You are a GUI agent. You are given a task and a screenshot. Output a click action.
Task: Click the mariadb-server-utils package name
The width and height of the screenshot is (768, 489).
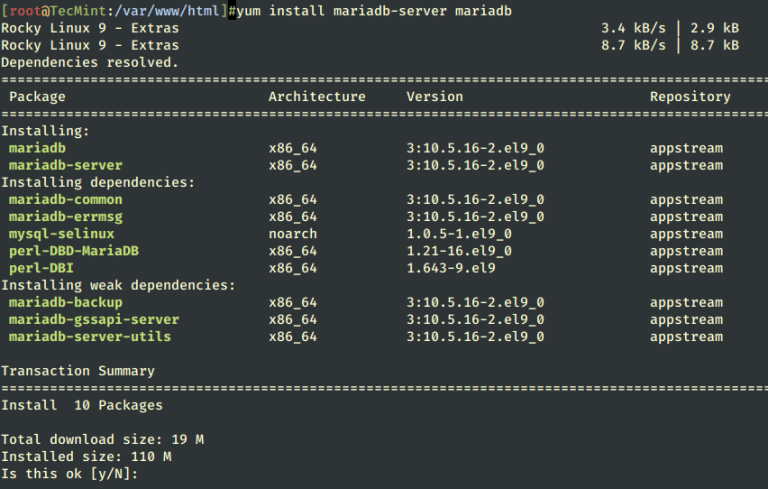coord(89,336)
